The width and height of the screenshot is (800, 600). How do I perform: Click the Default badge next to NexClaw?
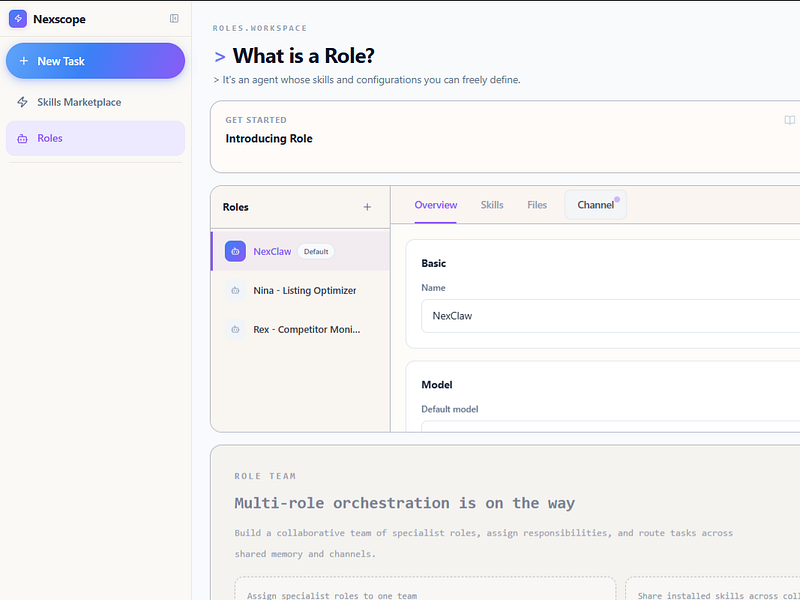point(316,252)
